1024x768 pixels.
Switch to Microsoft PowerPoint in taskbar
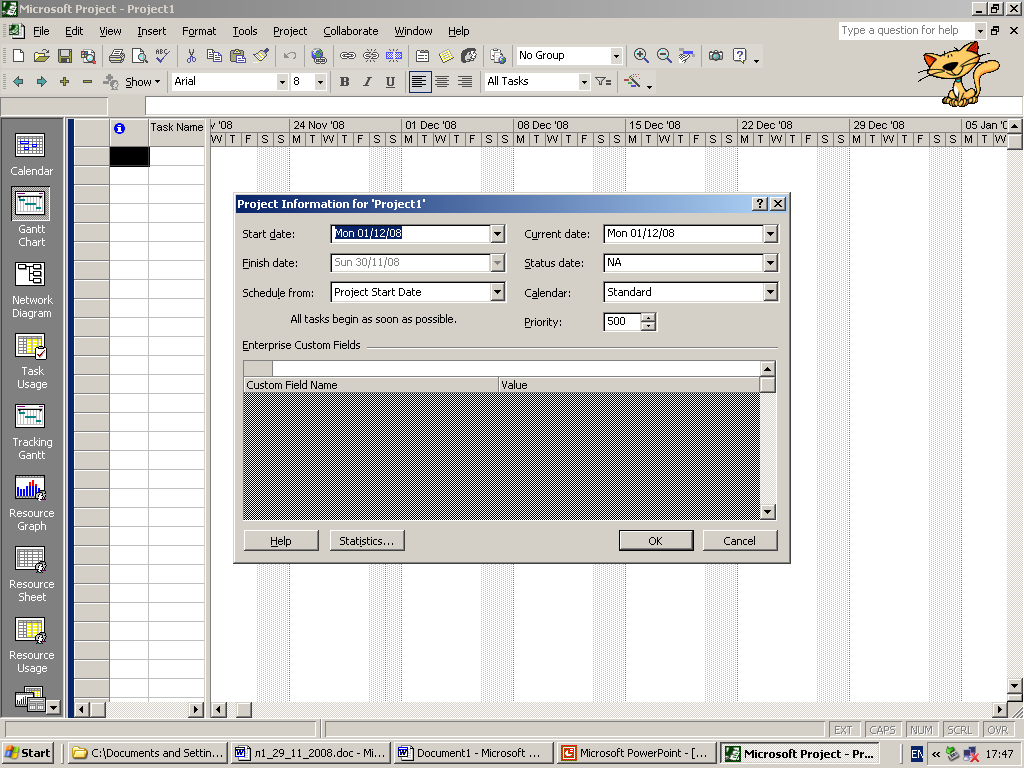[x=636, y=753]
